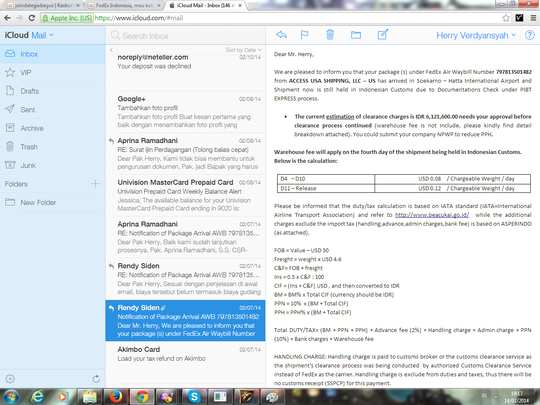Screen dimensions: 540x405
Task: Click the Reply arrow icon
Action: 281,35
